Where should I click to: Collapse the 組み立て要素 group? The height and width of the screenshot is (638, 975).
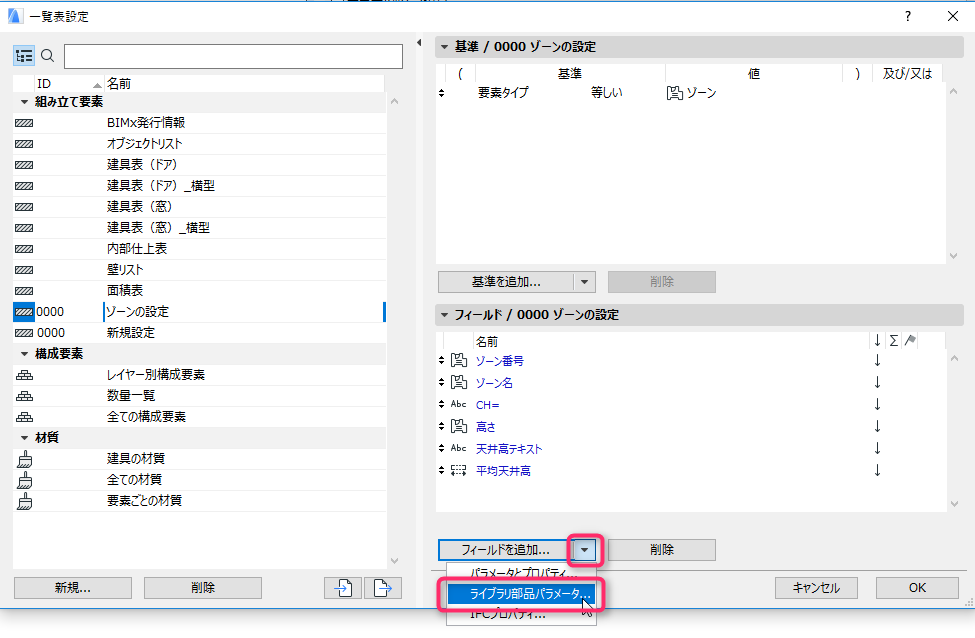point(24,102)
